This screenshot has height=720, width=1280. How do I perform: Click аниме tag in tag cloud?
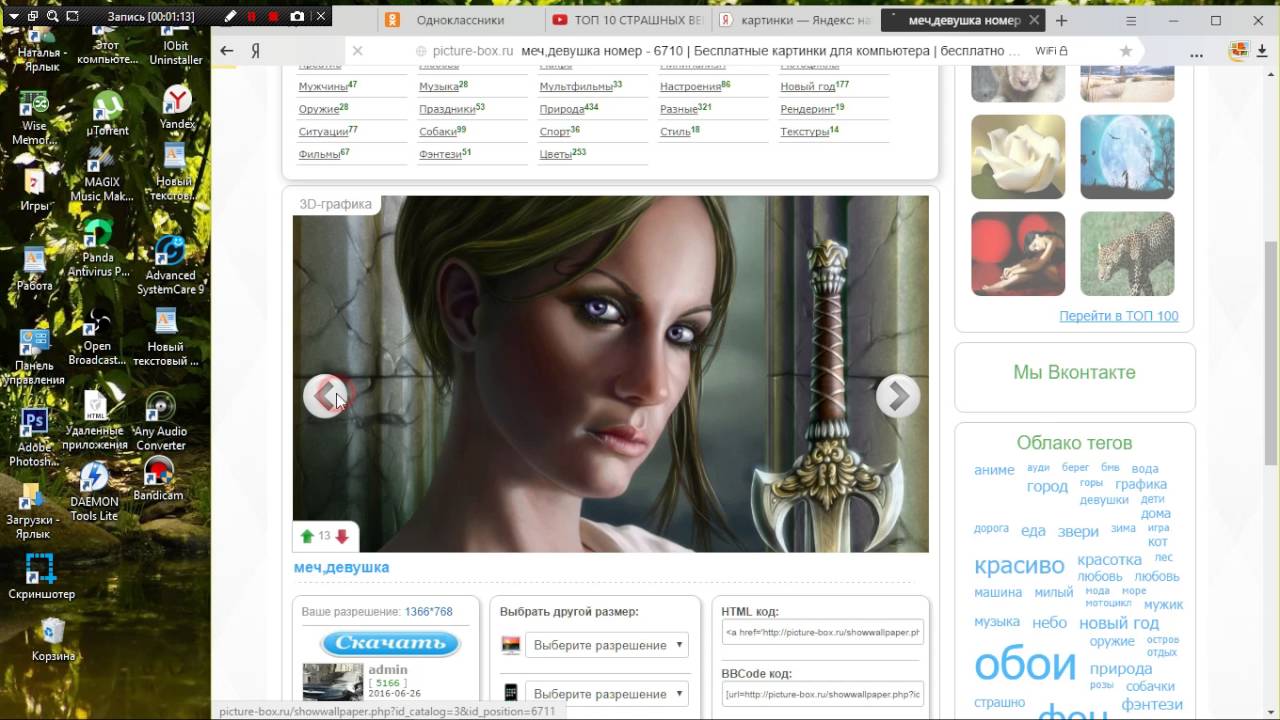(x=994, y=470)
